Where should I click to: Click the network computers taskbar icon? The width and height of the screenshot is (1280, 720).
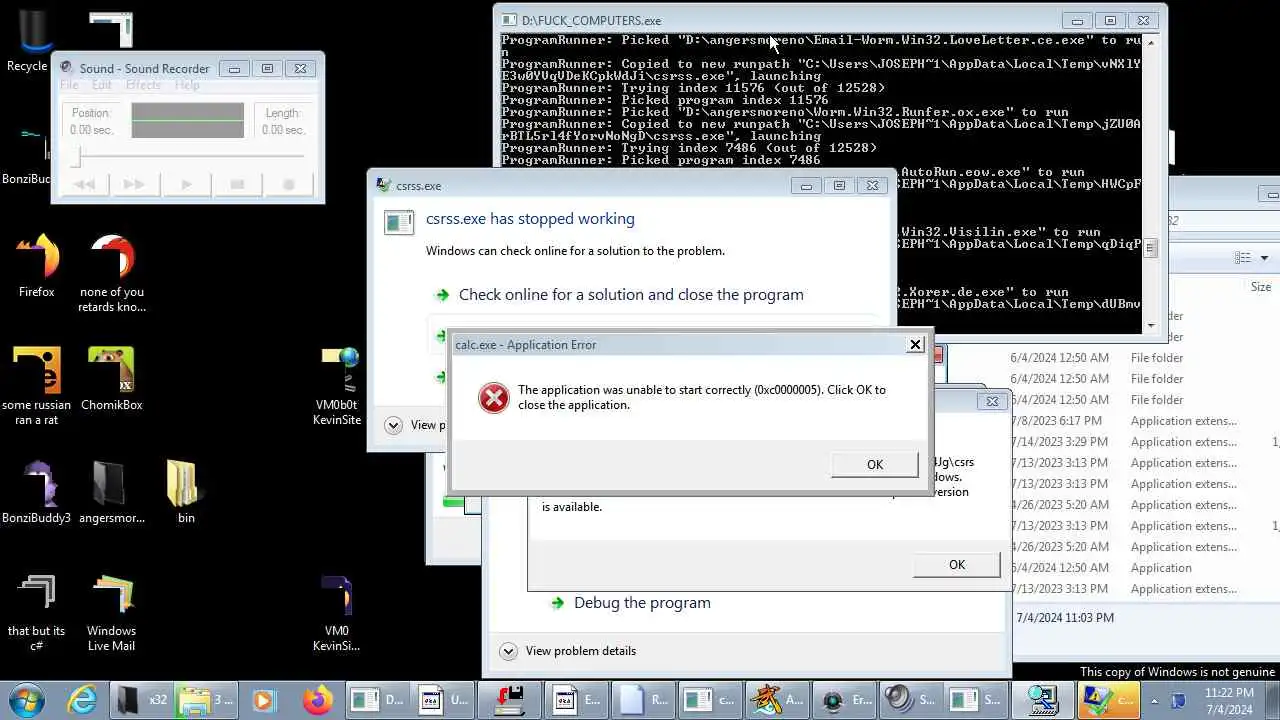click(x=1041, y=699)
